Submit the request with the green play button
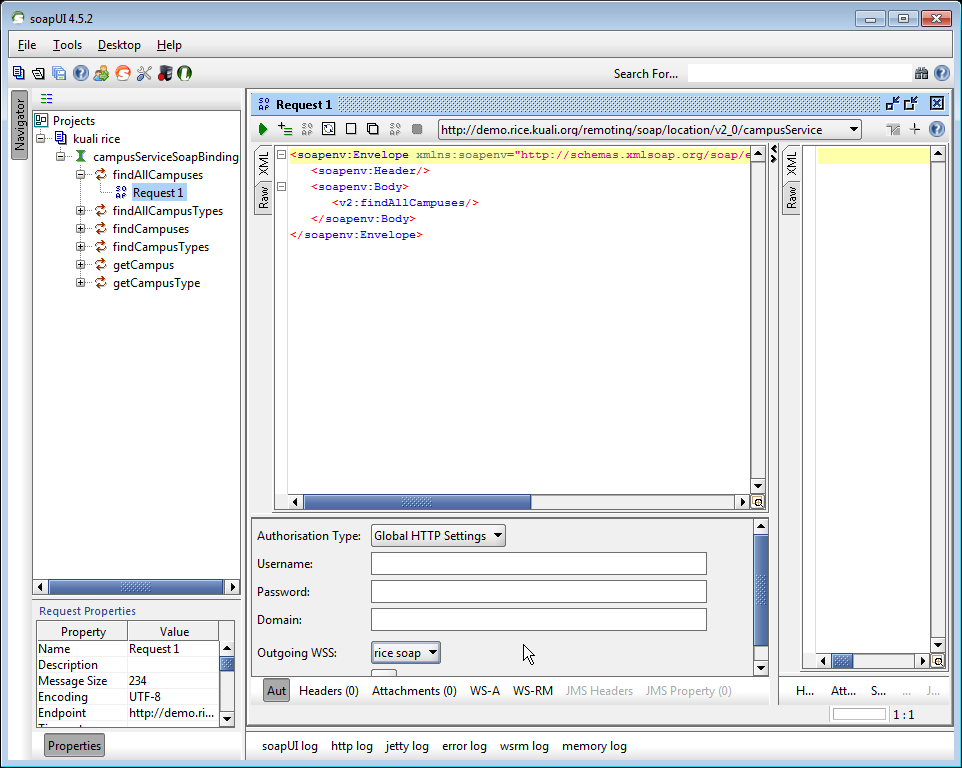This screenshot has width=962, height=768. [x=263, y=129]
